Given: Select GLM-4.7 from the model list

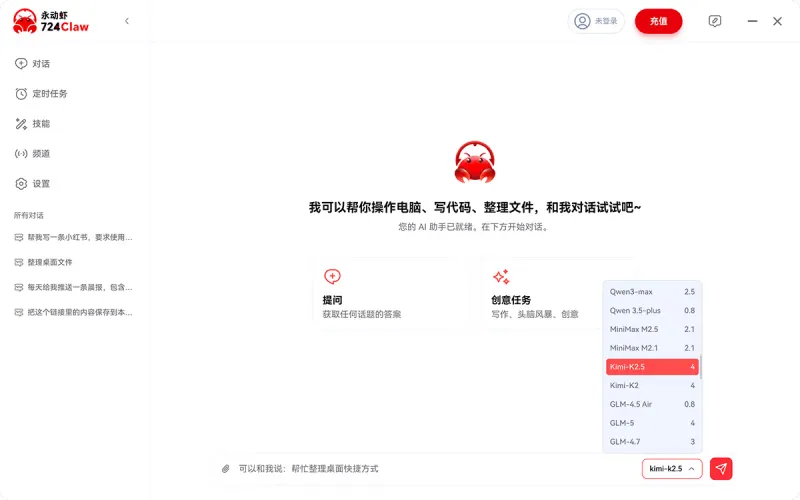Looking at the screenshot, I should (652, 442).
